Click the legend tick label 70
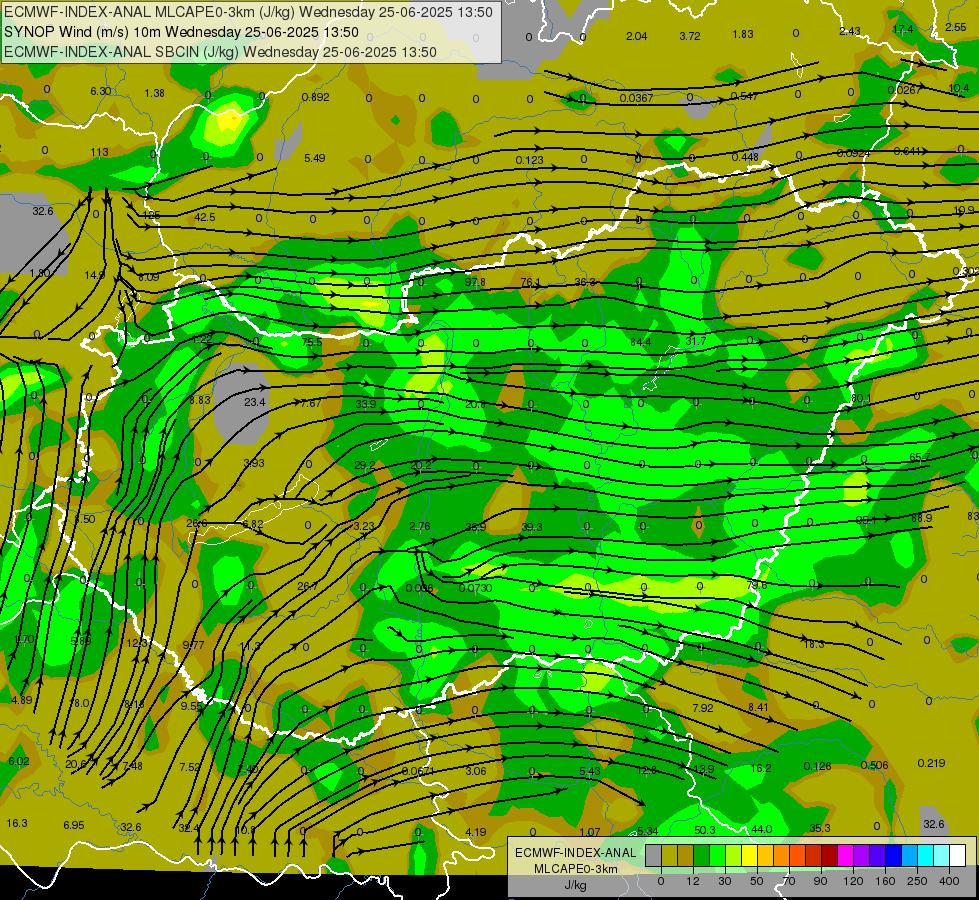This screenshot has height=900, width=979. 789,881
